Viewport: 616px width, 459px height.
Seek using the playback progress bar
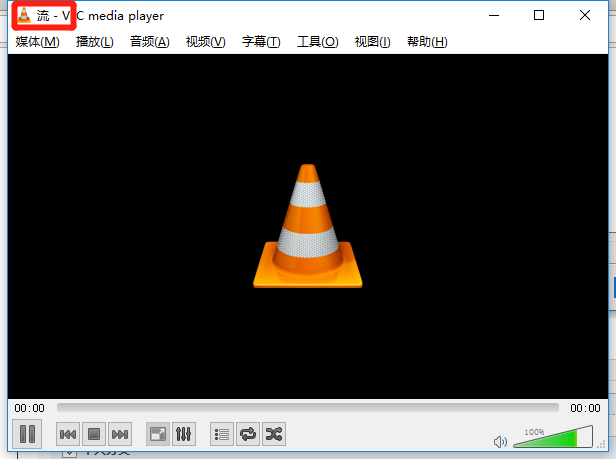point(308,408)
